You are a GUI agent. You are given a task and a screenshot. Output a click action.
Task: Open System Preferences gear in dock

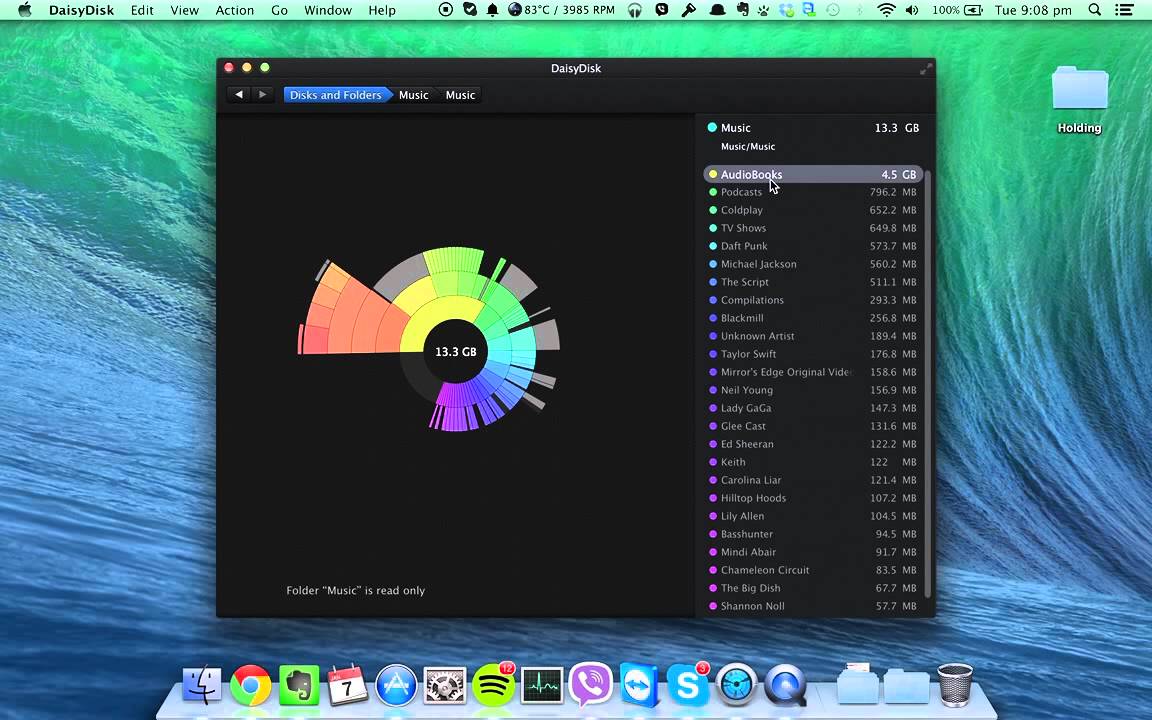[x=444, y=685]
